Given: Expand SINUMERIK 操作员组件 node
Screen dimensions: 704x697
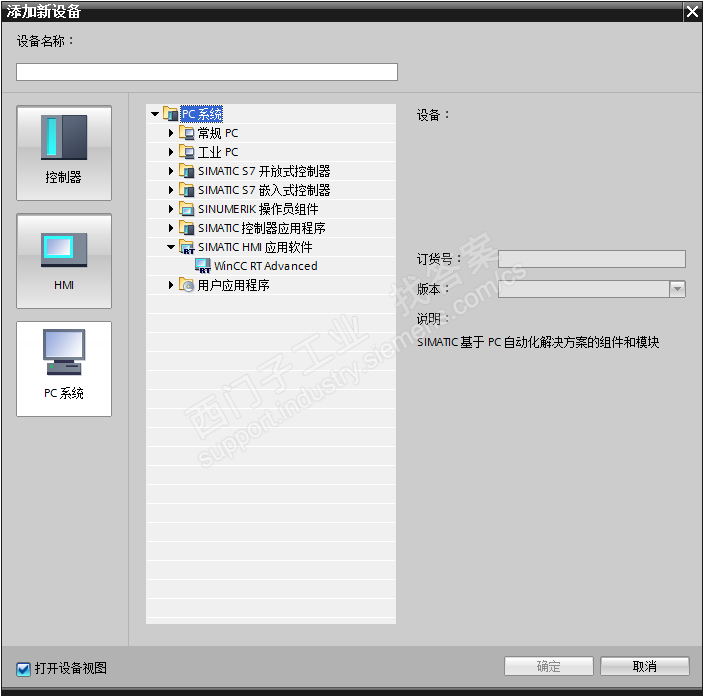Looking at the screenshot, I should (171, 209).
